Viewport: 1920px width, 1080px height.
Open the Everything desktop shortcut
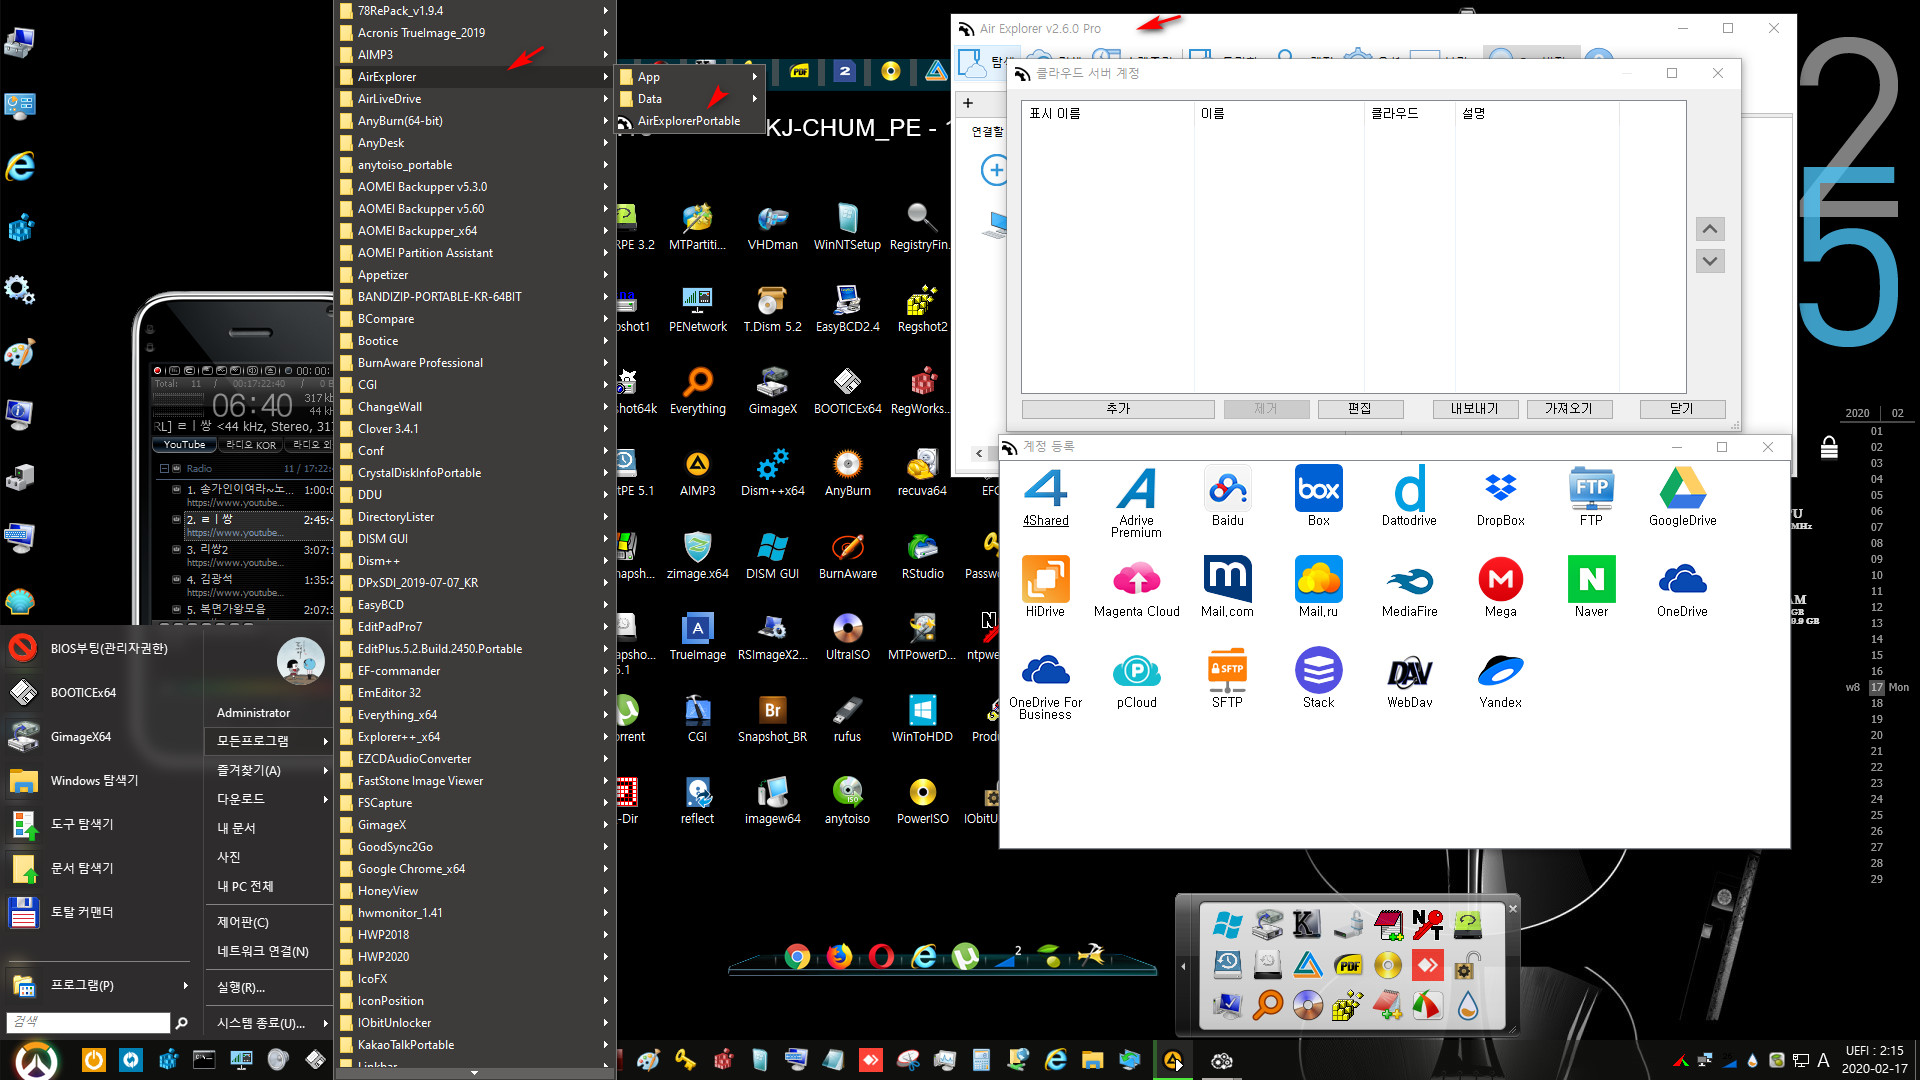697,390
